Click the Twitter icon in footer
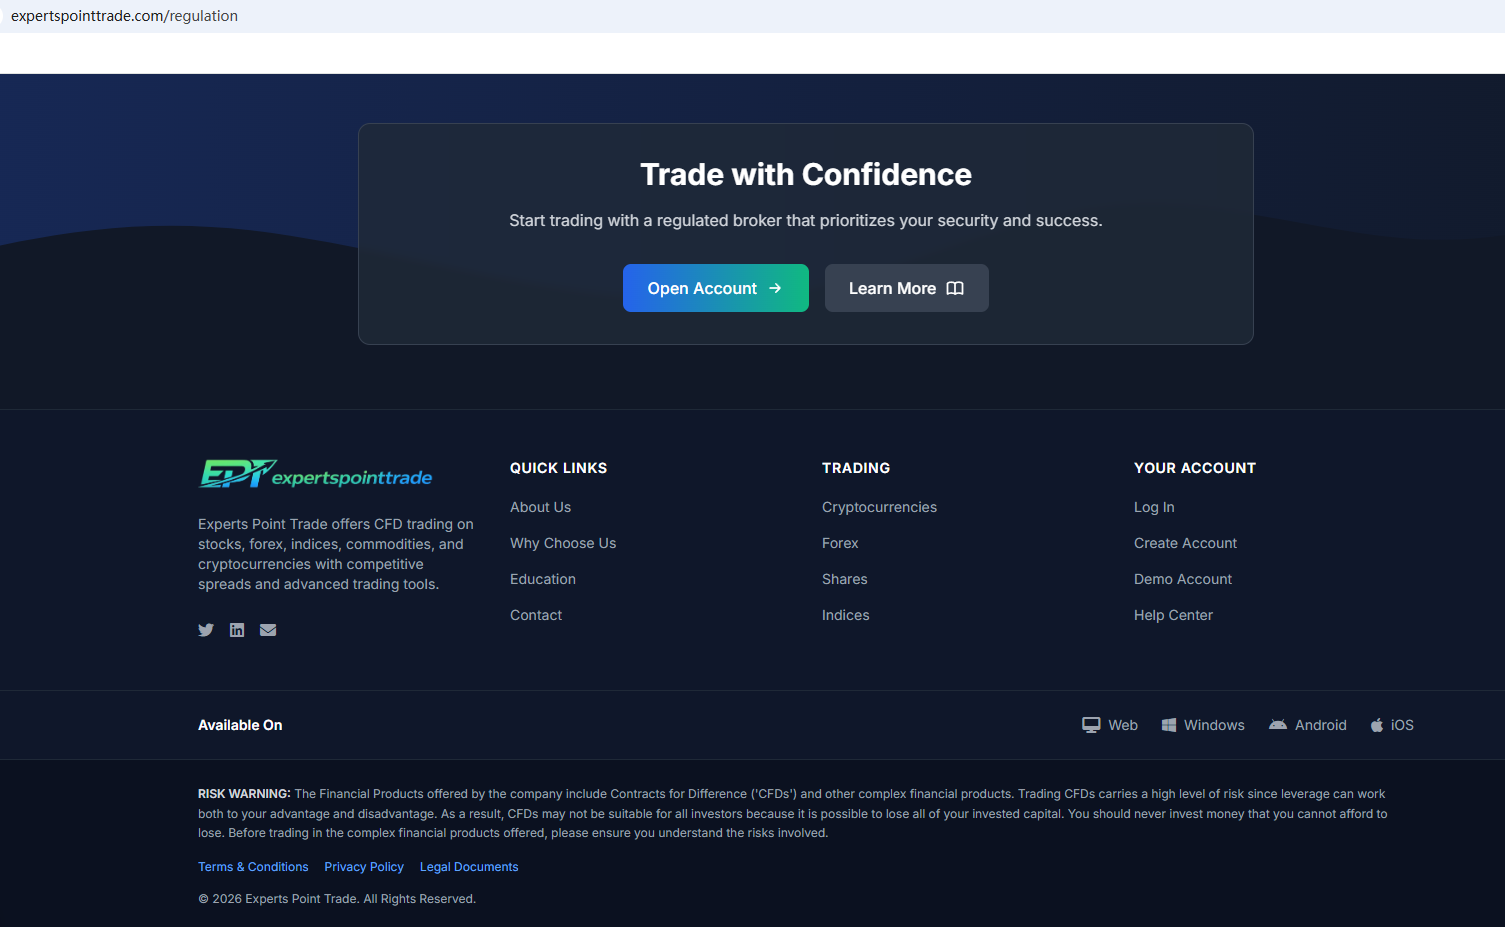Image resolution: width=1505 pixels, height=927 pixels. tap(206, 630)
